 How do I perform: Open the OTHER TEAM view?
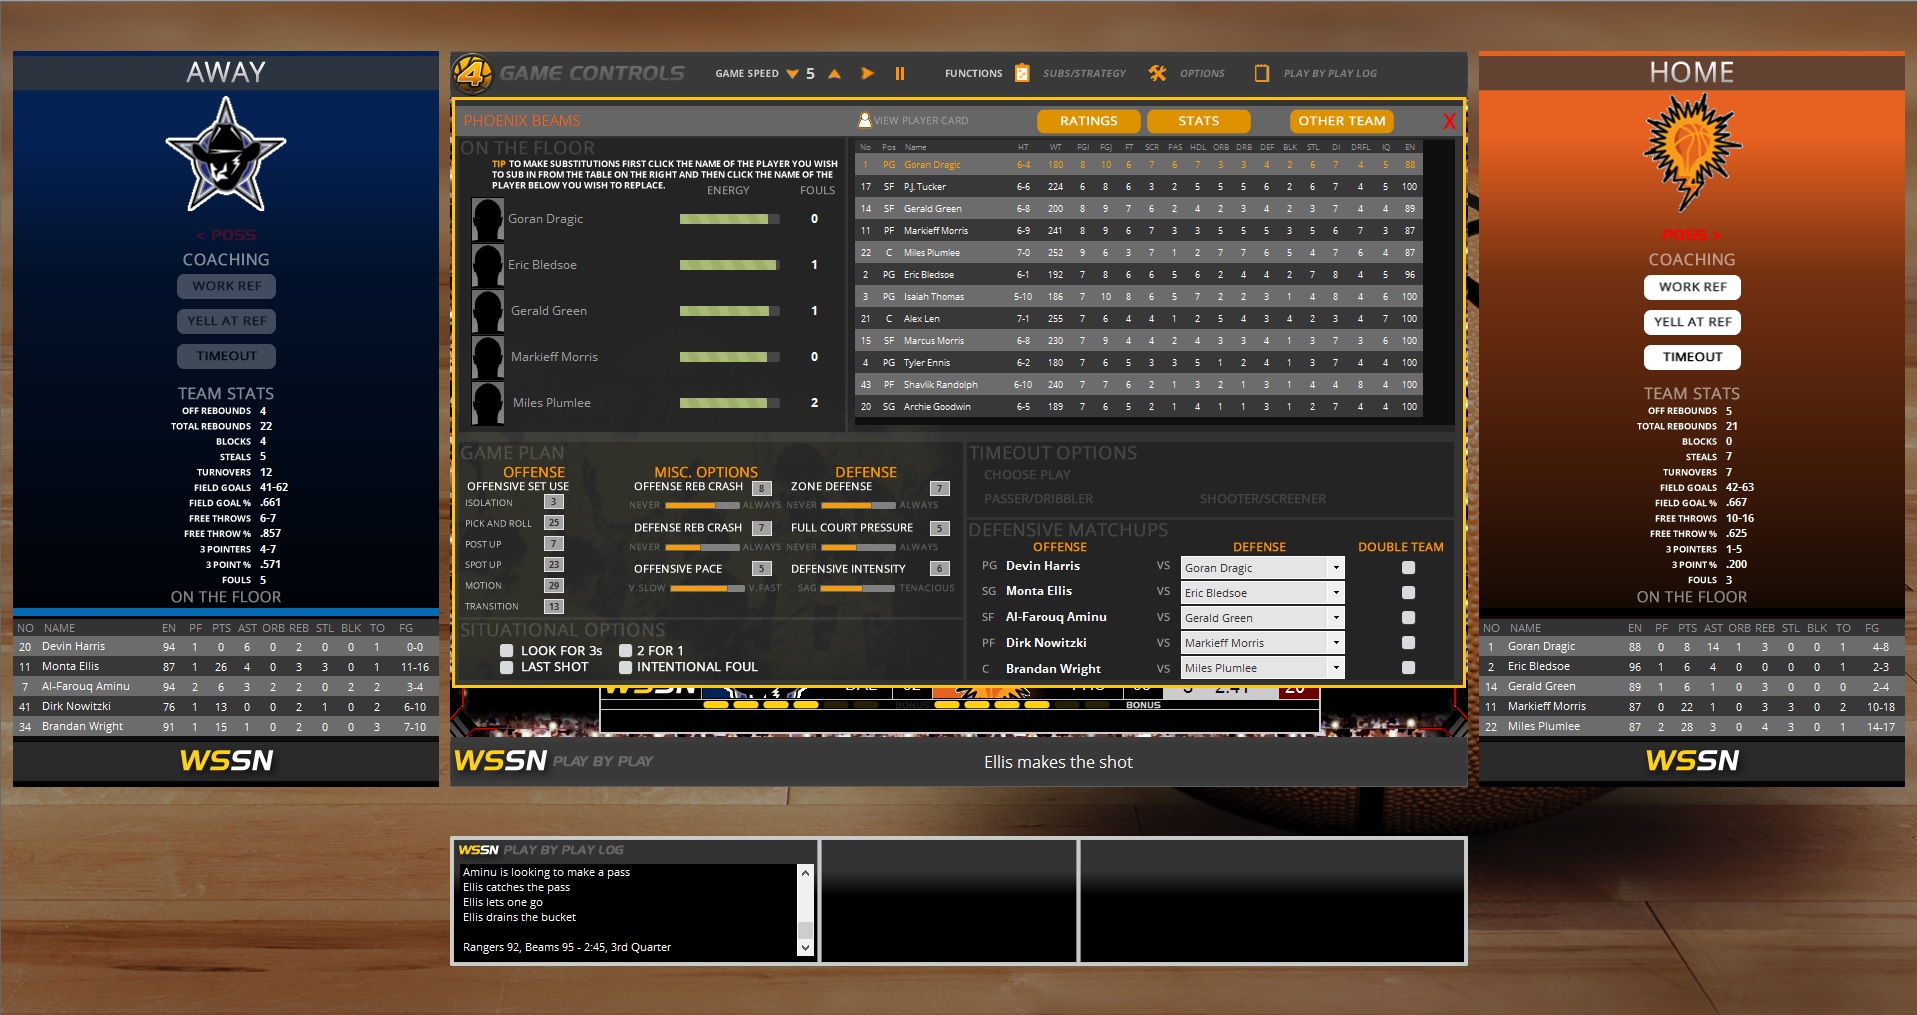coord(1341,120)
